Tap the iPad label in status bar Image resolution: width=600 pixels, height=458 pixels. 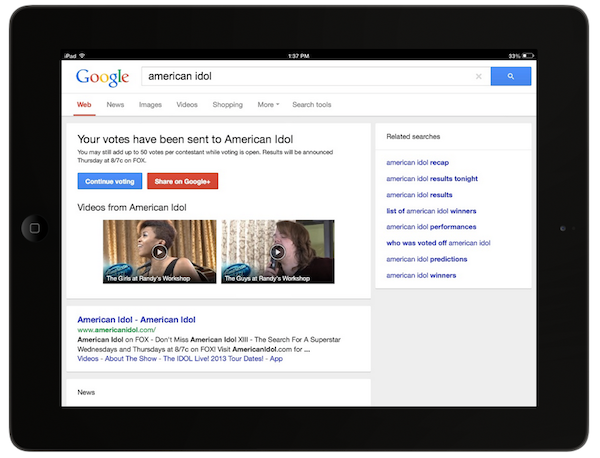(70, 56)
